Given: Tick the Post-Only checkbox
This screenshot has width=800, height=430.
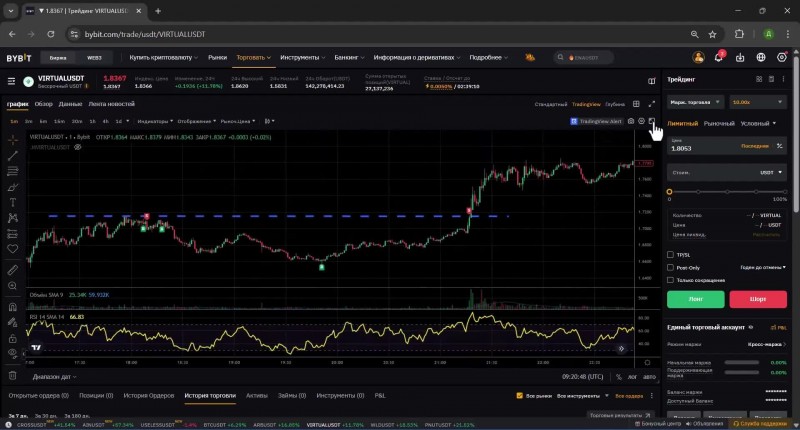Looking at the screenshot, I should (x=670, y=267).
